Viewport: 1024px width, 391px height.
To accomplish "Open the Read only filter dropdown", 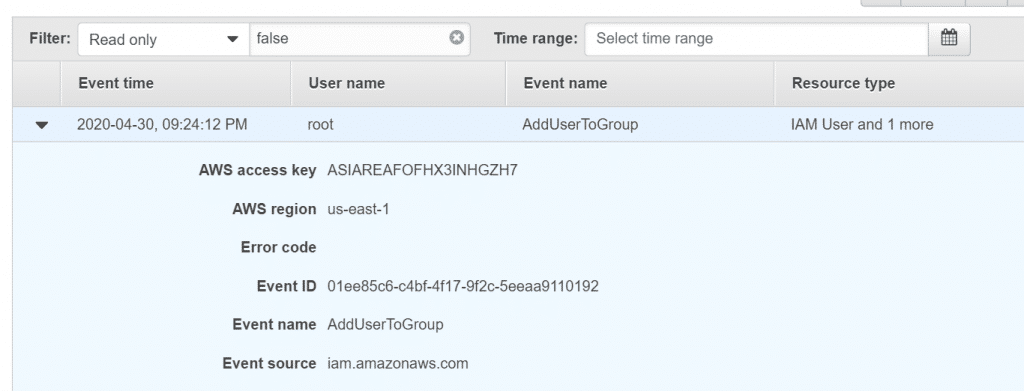I will click(163, 39).
